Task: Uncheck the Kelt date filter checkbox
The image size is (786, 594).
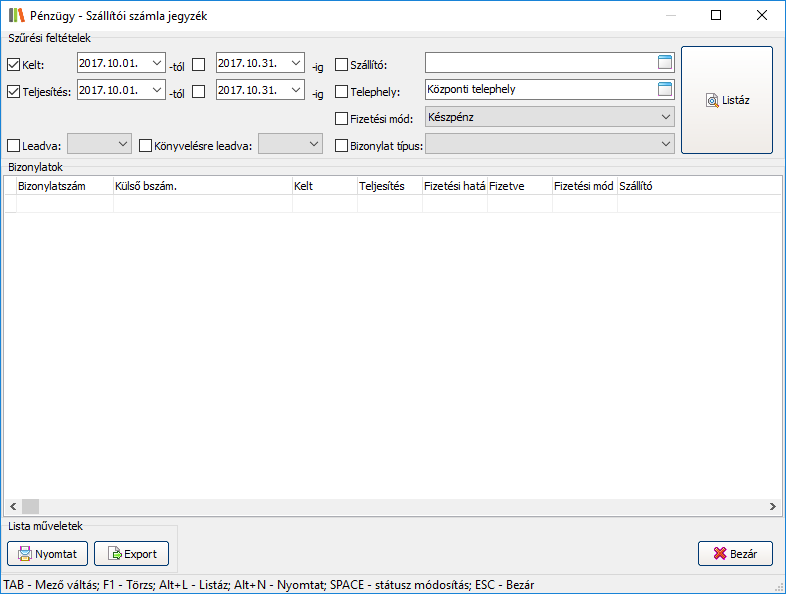Action: coord(14,65)
